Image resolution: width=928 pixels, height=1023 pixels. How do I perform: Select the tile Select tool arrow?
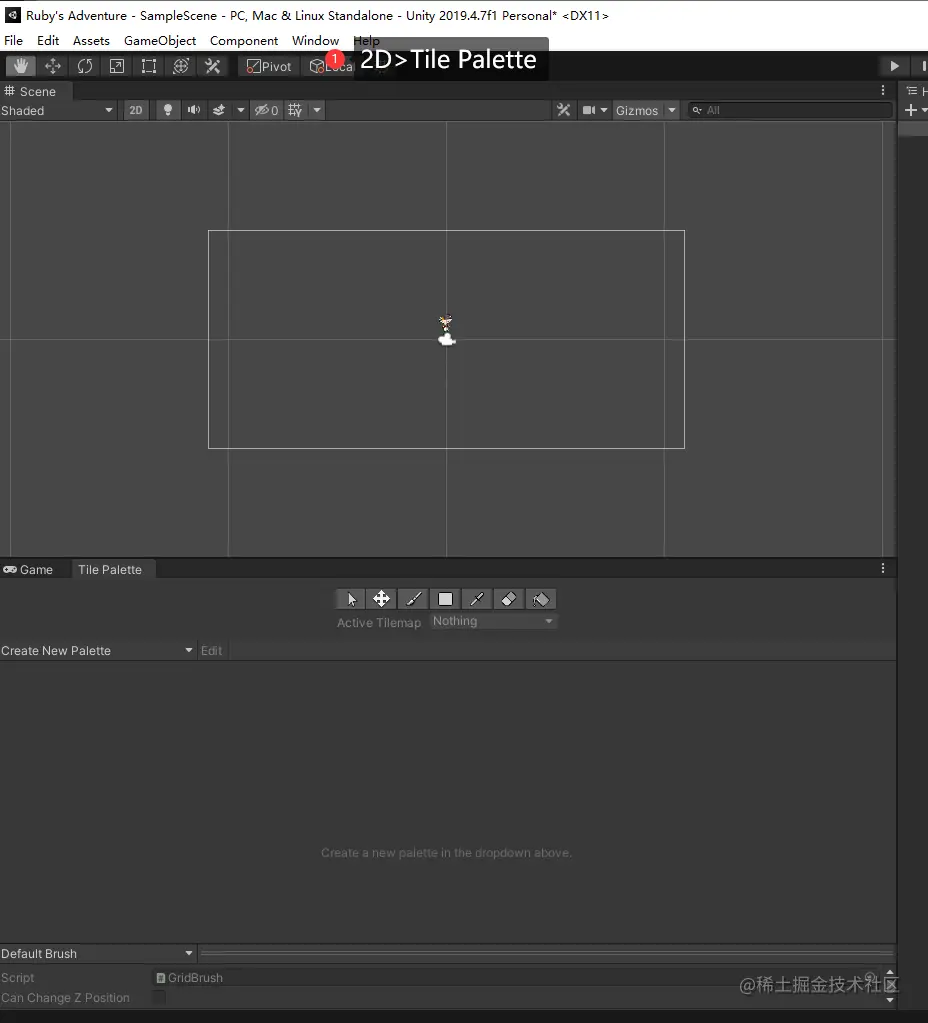click(x=351, y=599)
